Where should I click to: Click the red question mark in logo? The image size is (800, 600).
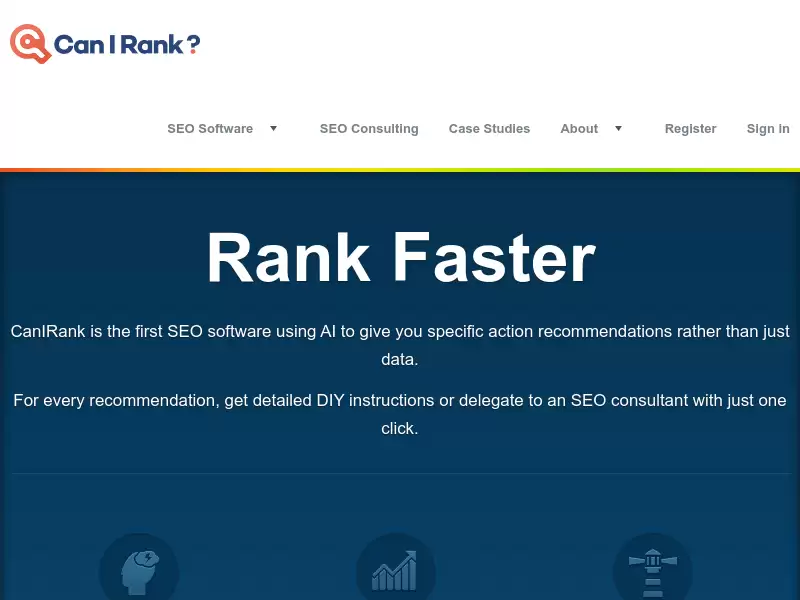(194, 44)
